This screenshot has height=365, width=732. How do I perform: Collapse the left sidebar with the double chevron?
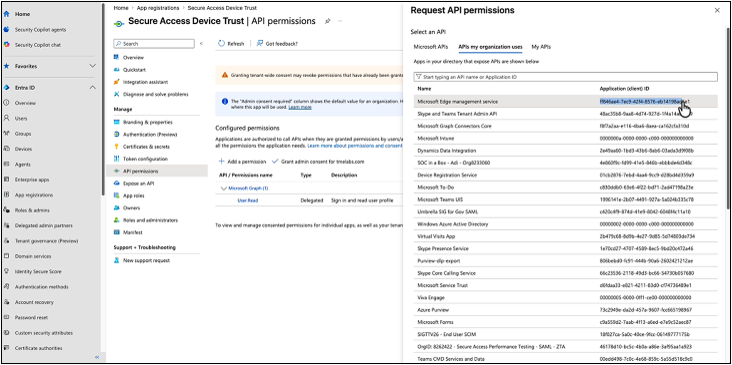(97, 357)
